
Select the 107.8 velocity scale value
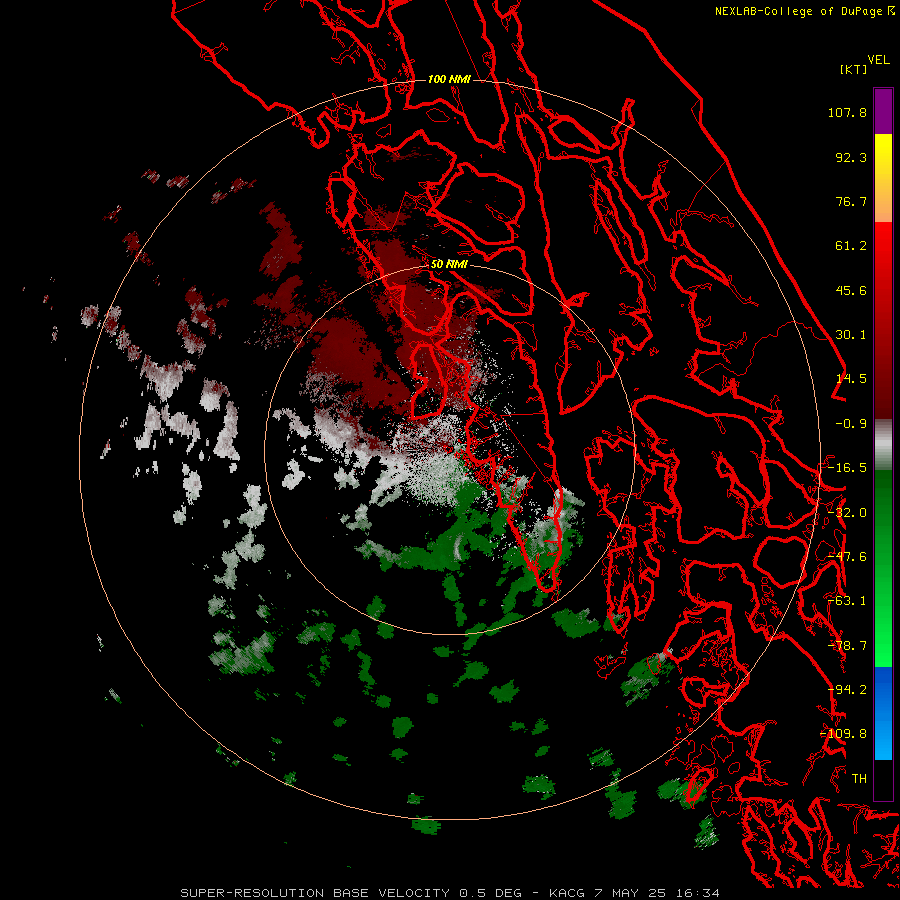[847, 112]
